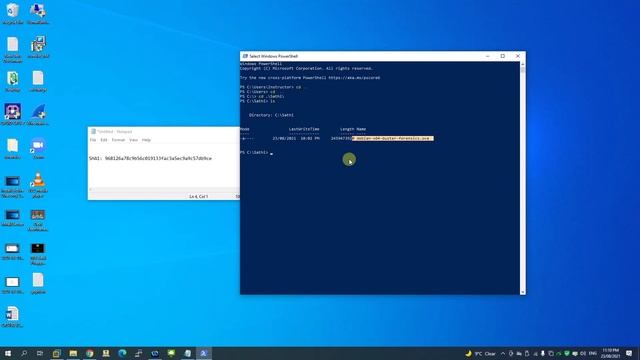The width and height of the screenshot is (640, 360).
Task: Maximize the PowerShell window
Action: coord(503,56)
